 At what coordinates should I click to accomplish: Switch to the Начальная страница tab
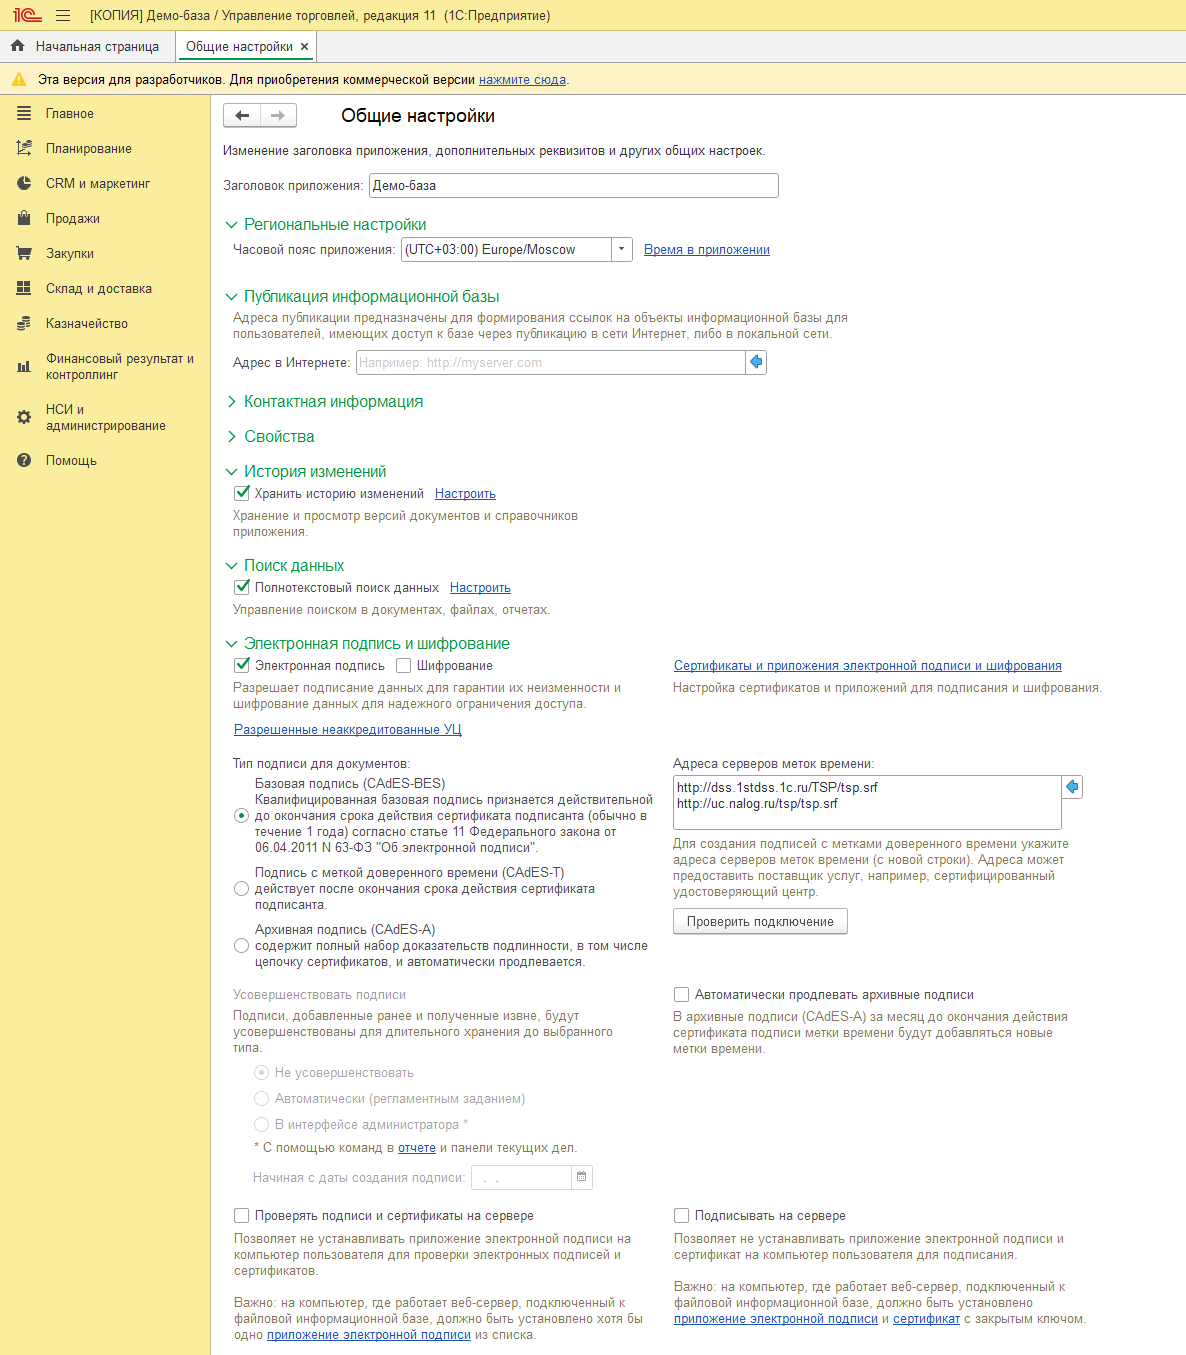(x=88, y=46)
